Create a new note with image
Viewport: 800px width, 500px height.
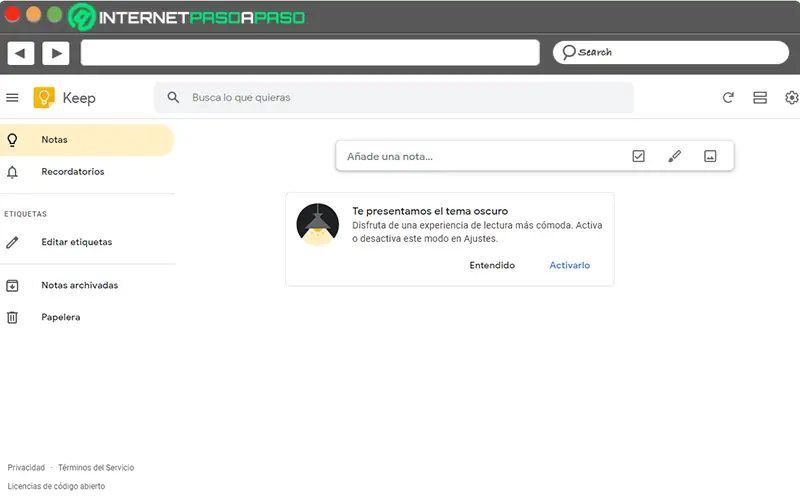click(710, 156)
